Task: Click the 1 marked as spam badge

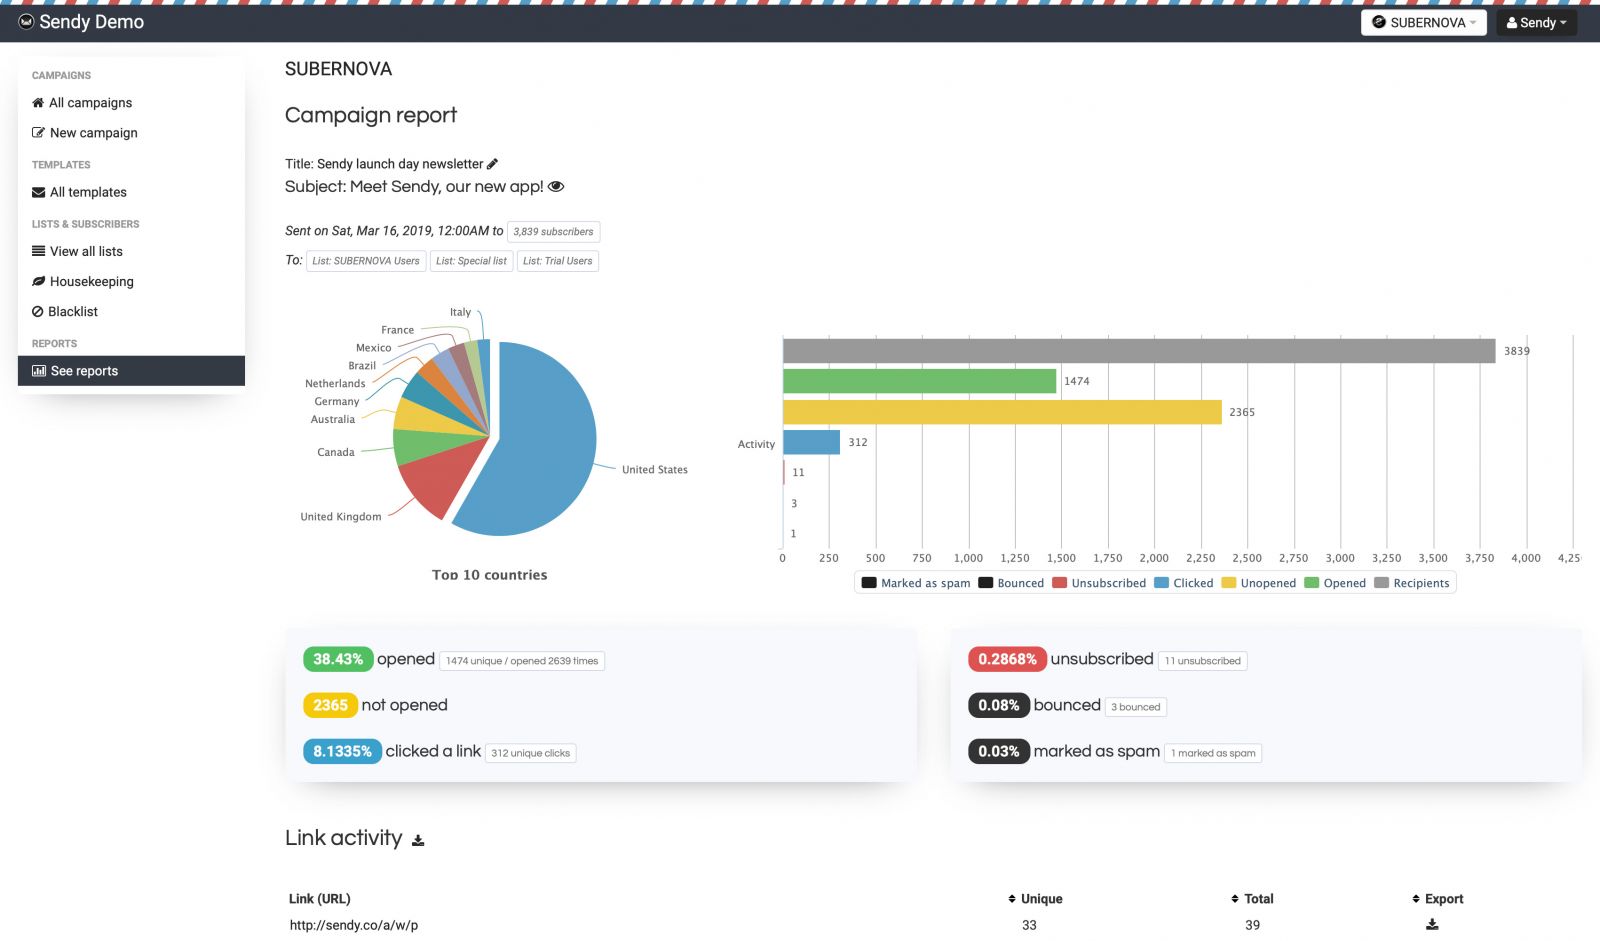Action: coord(1213,753)
